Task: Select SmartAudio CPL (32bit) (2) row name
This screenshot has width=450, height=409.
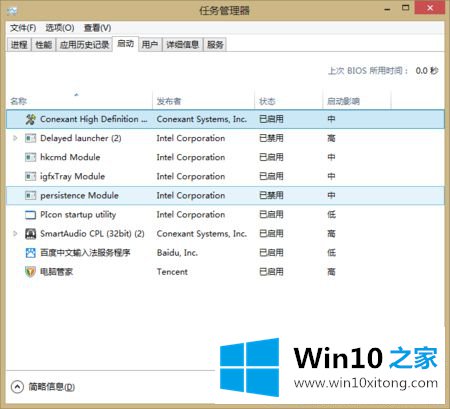Action: (x=92, y=234)
